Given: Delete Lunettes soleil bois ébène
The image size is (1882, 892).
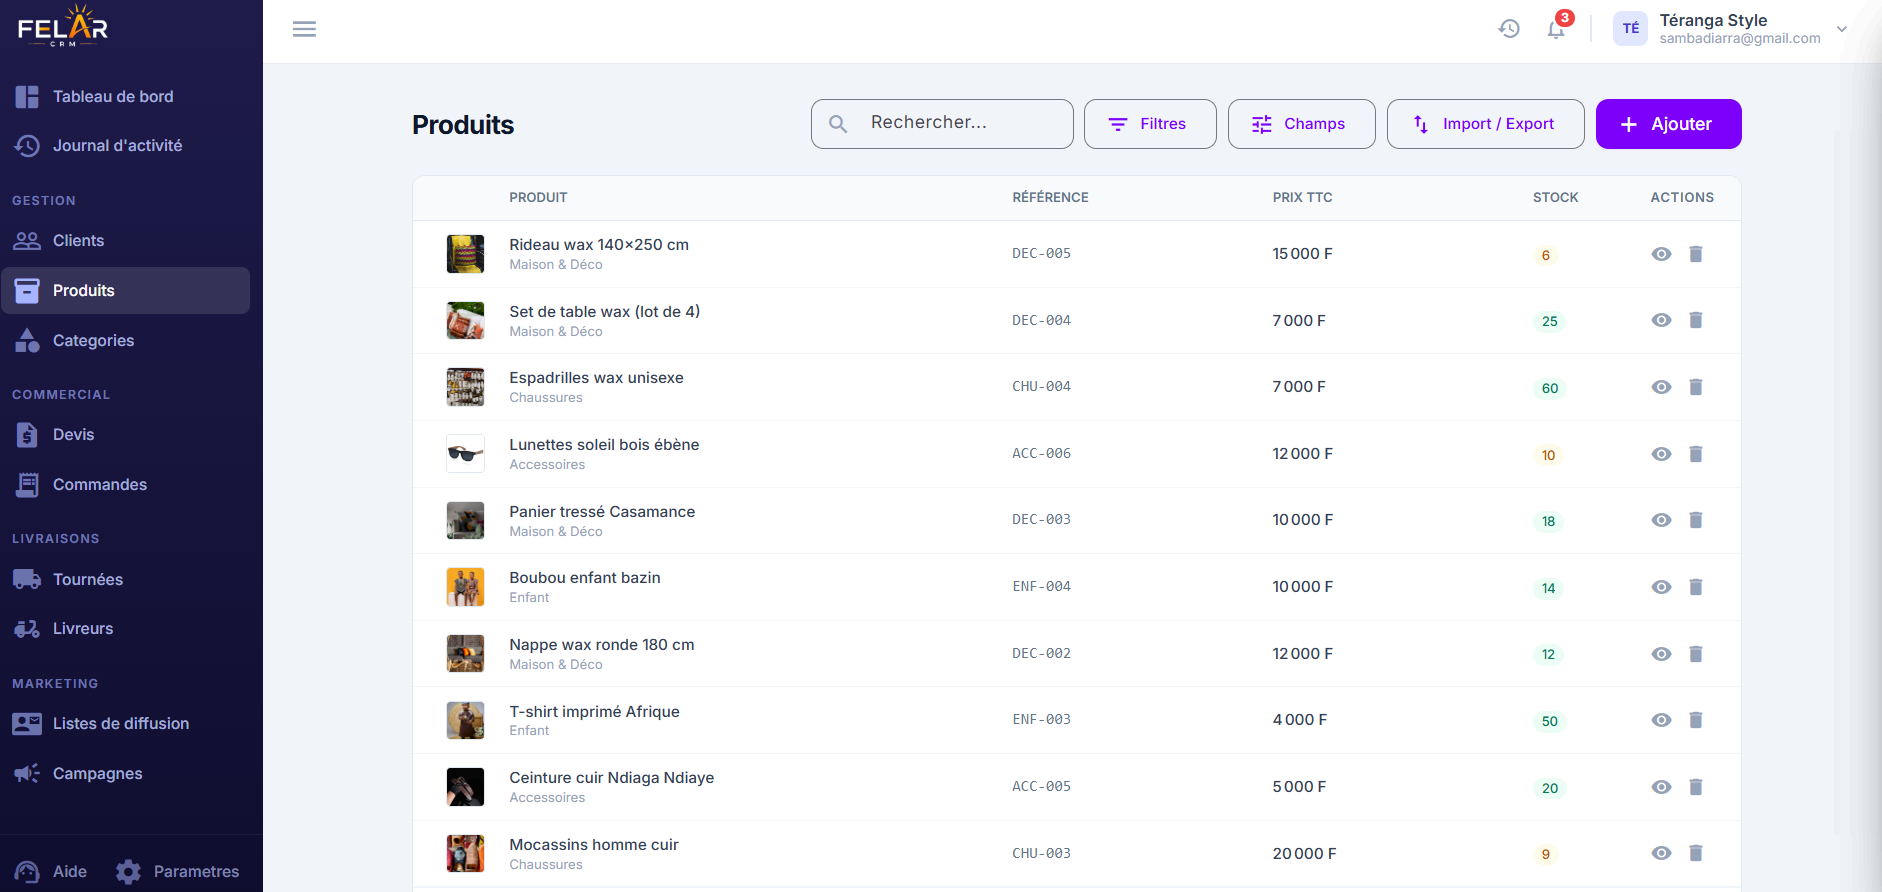Looking at the screenshot, I should click(1696, 454).
